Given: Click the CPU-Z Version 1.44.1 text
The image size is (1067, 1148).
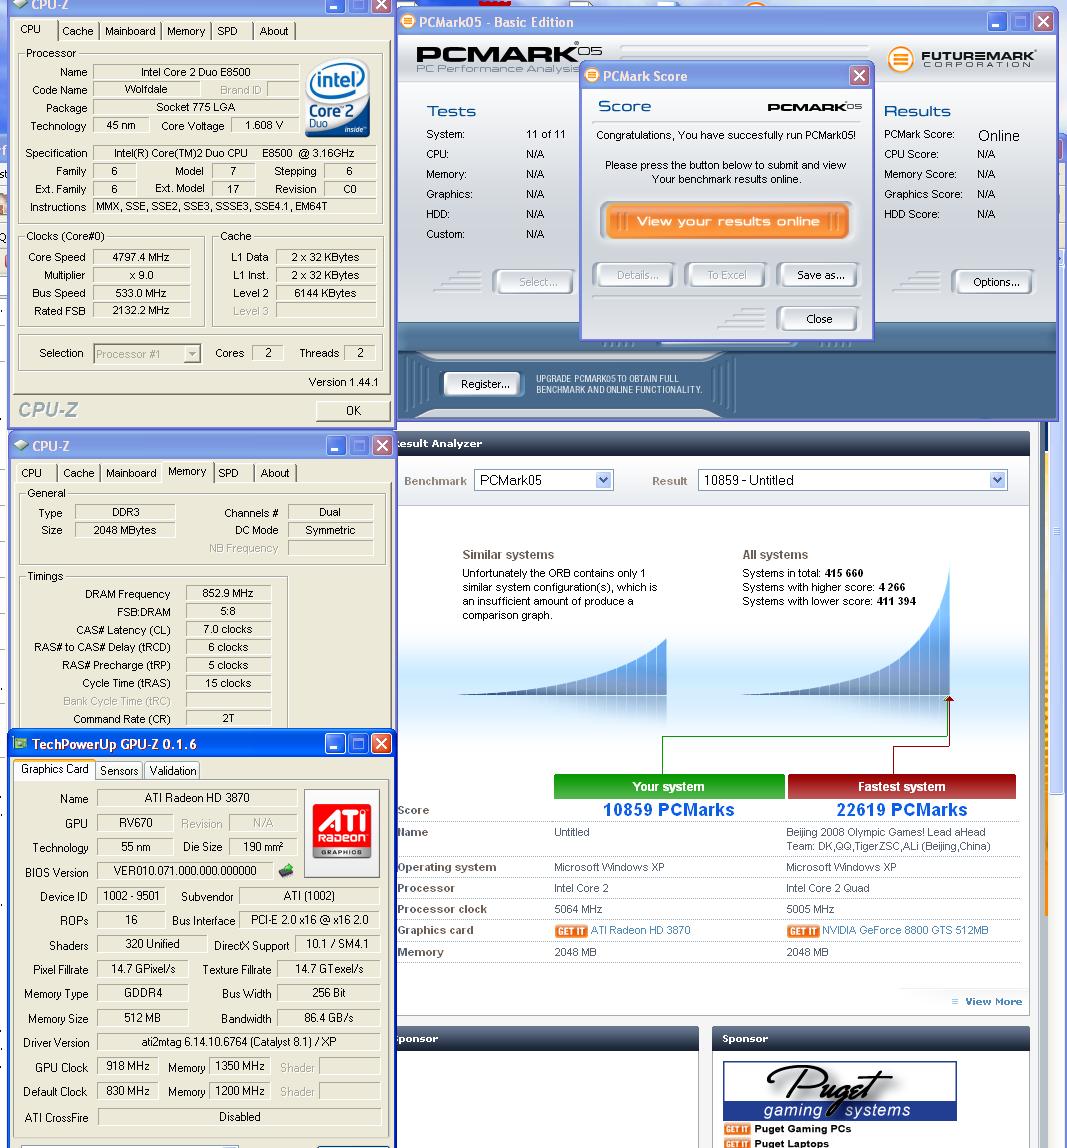Looking at the screenshot, I should coord(343,382).
